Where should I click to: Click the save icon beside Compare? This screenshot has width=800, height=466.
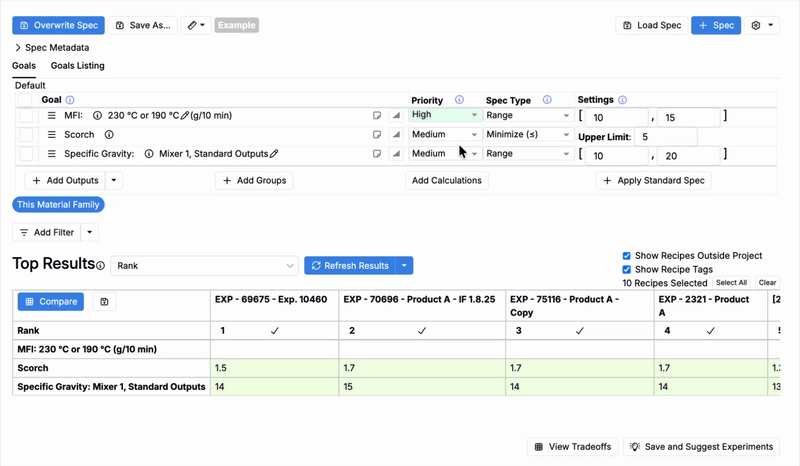coord(105,301)
